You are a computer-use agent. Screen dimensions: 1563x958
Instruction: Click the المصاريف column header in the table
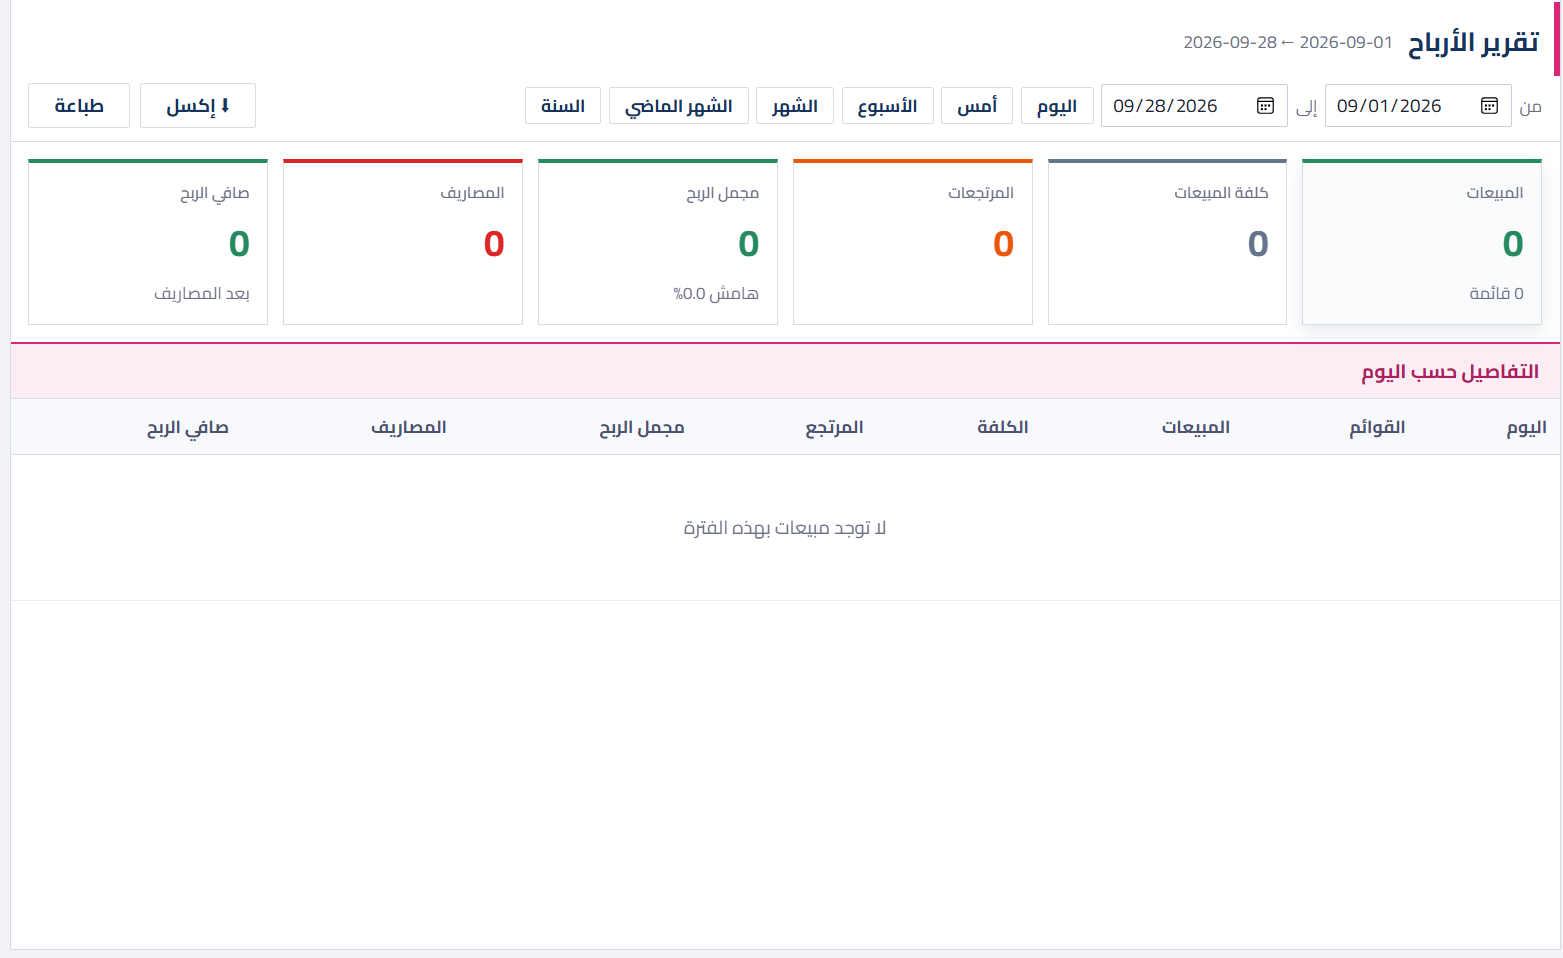coord(409,427)
